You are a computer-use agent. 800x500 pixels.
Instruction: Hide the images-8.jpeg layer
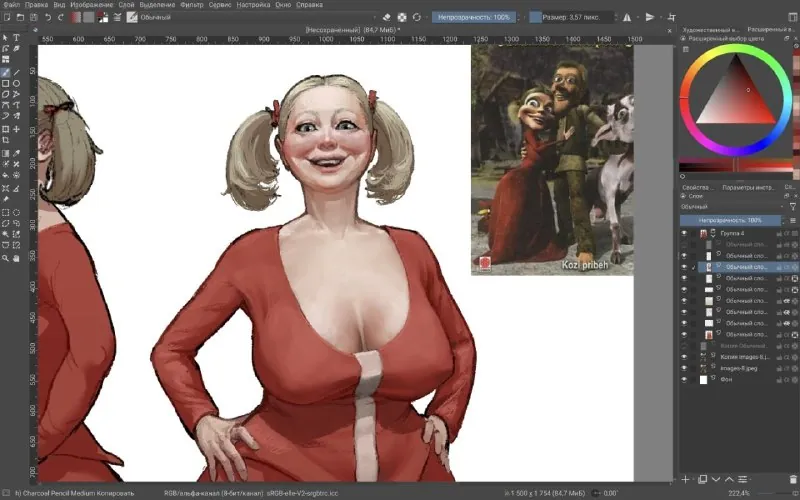click(x=684, y=368)
